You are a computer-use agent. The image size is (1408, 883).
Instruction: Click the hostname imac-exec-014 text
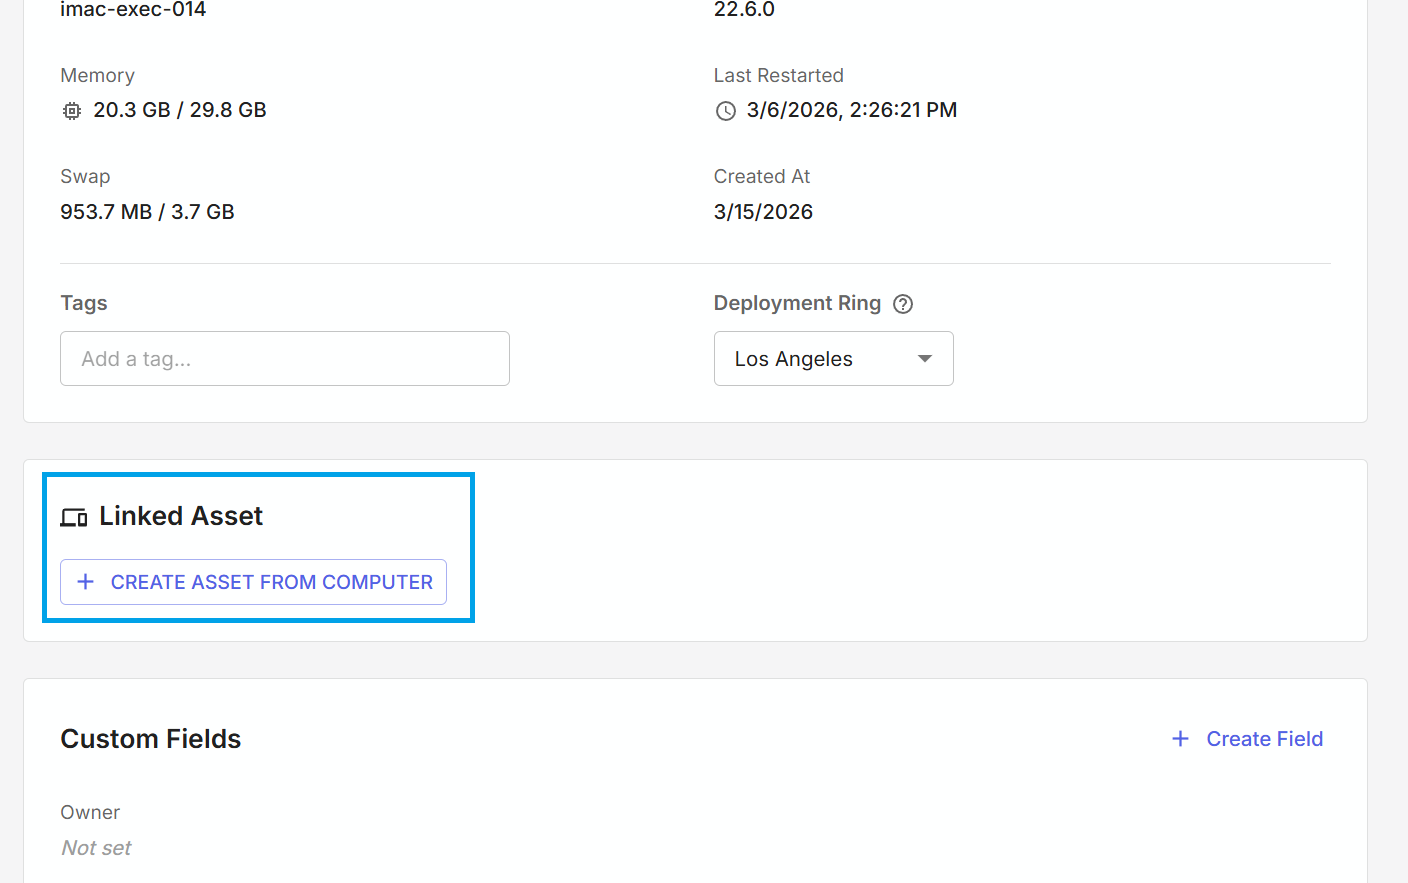click(x=133, y=10)
